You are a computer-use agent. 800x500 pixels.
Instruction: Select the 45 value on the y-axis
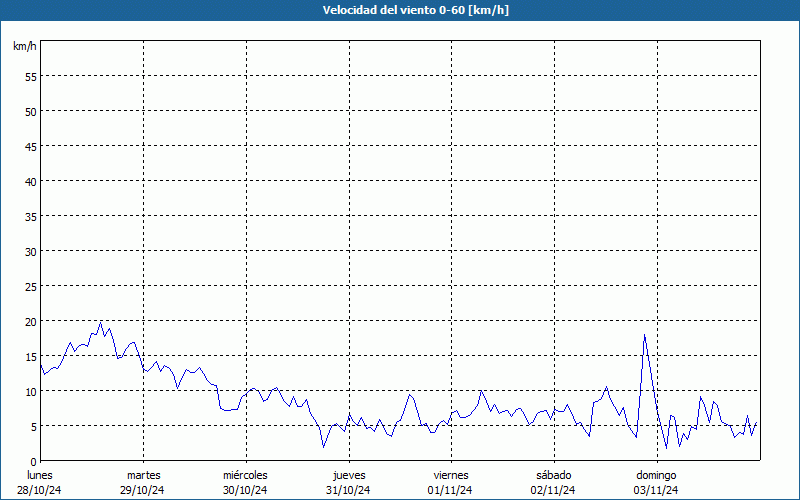(x=31, y=146)
